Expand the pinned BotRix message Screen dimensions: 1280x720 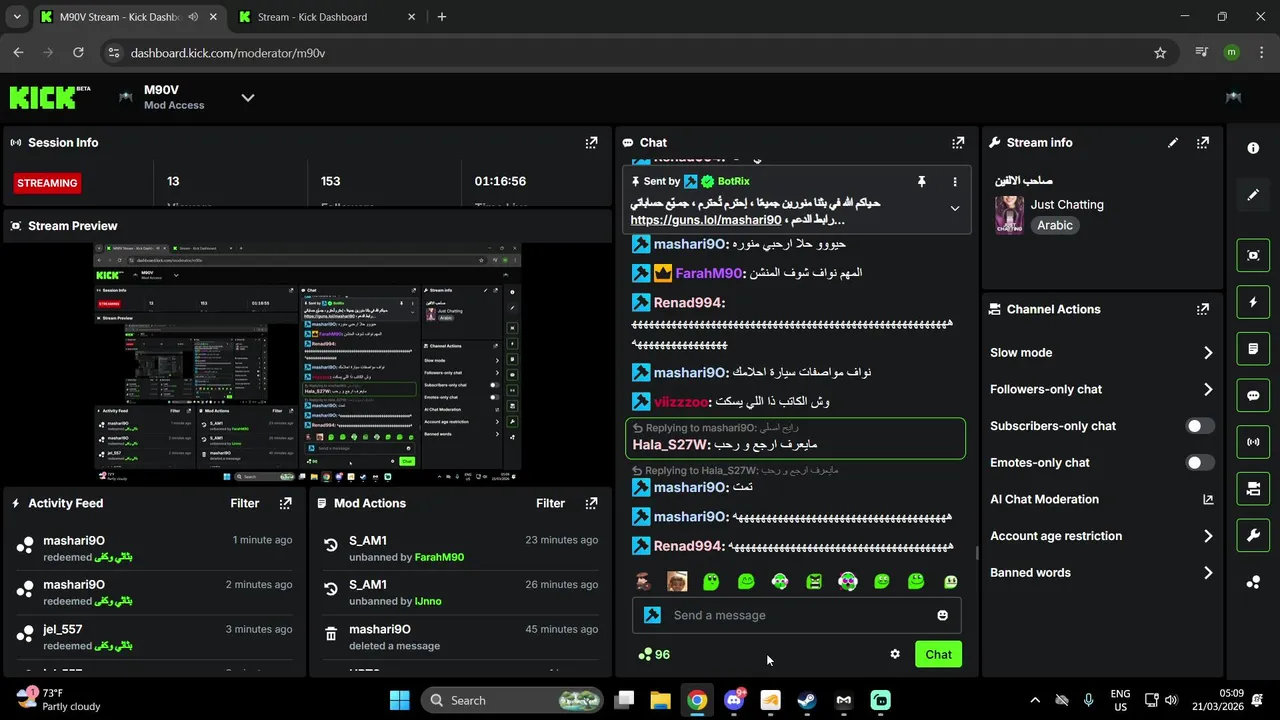(x=955, y=209)
